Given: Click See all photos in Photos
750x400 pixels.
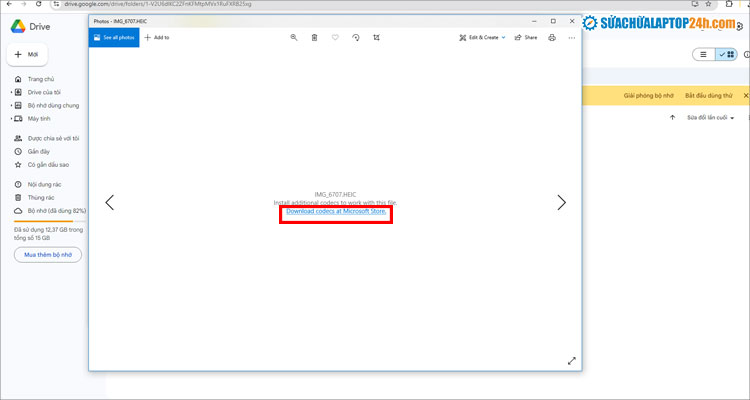Looking at the screenshot, I should (x=114, y=37).
